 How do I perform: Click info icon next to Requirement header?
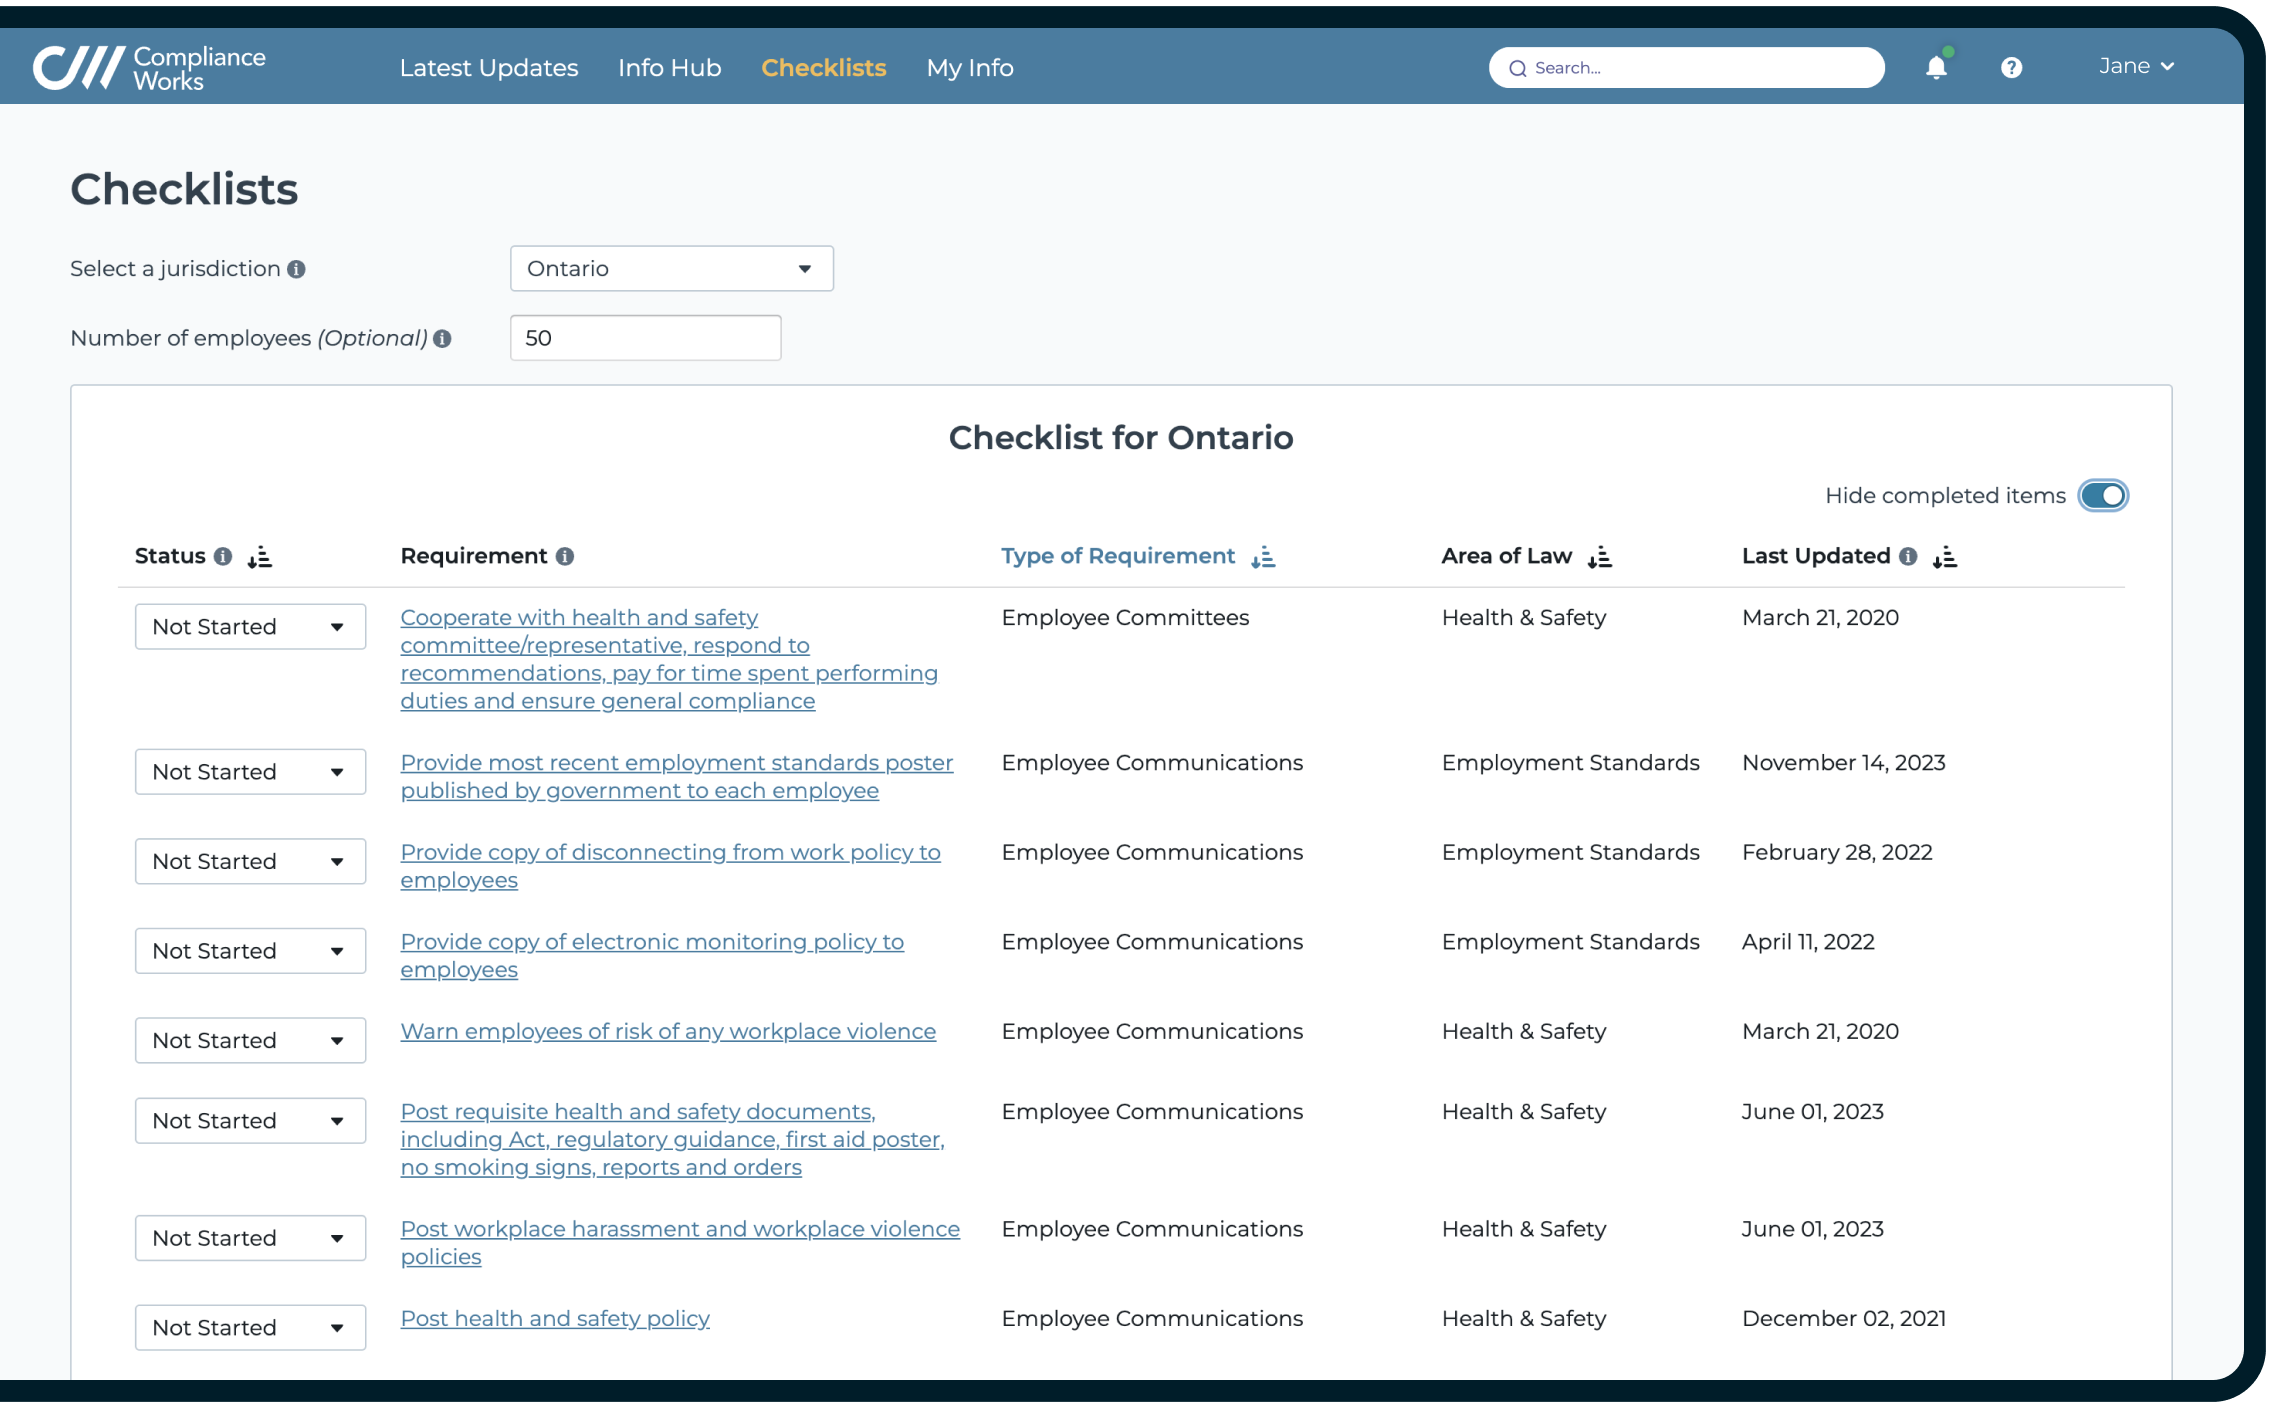tap(565, 557)
